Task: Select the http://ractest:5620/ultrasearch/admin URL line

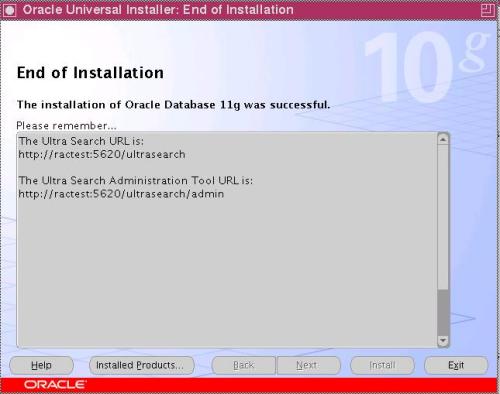Action: pos(121,194)
